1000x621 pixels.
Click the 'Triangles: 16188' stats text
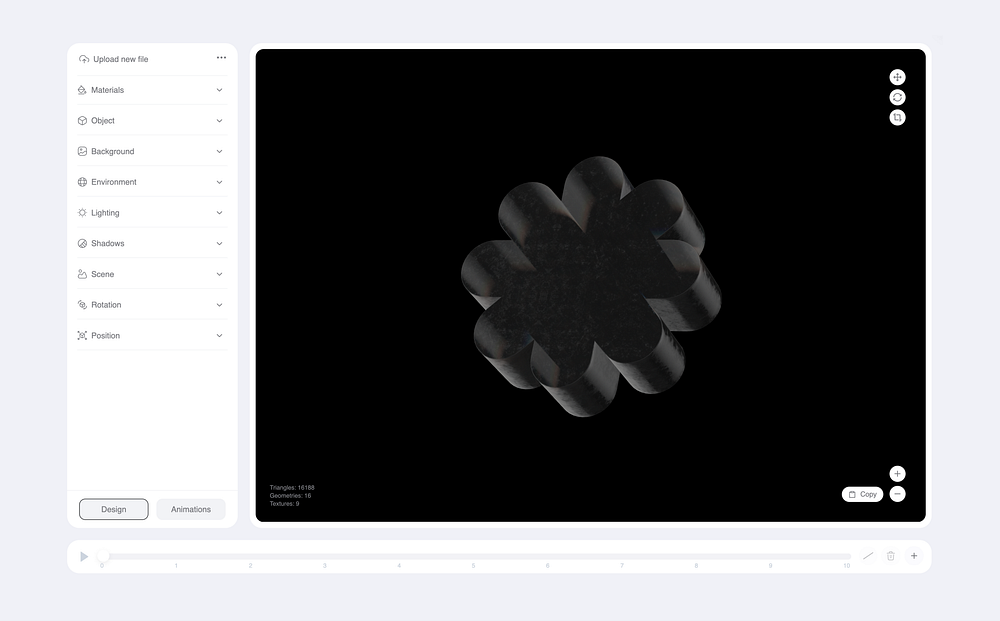click(292, 488)
